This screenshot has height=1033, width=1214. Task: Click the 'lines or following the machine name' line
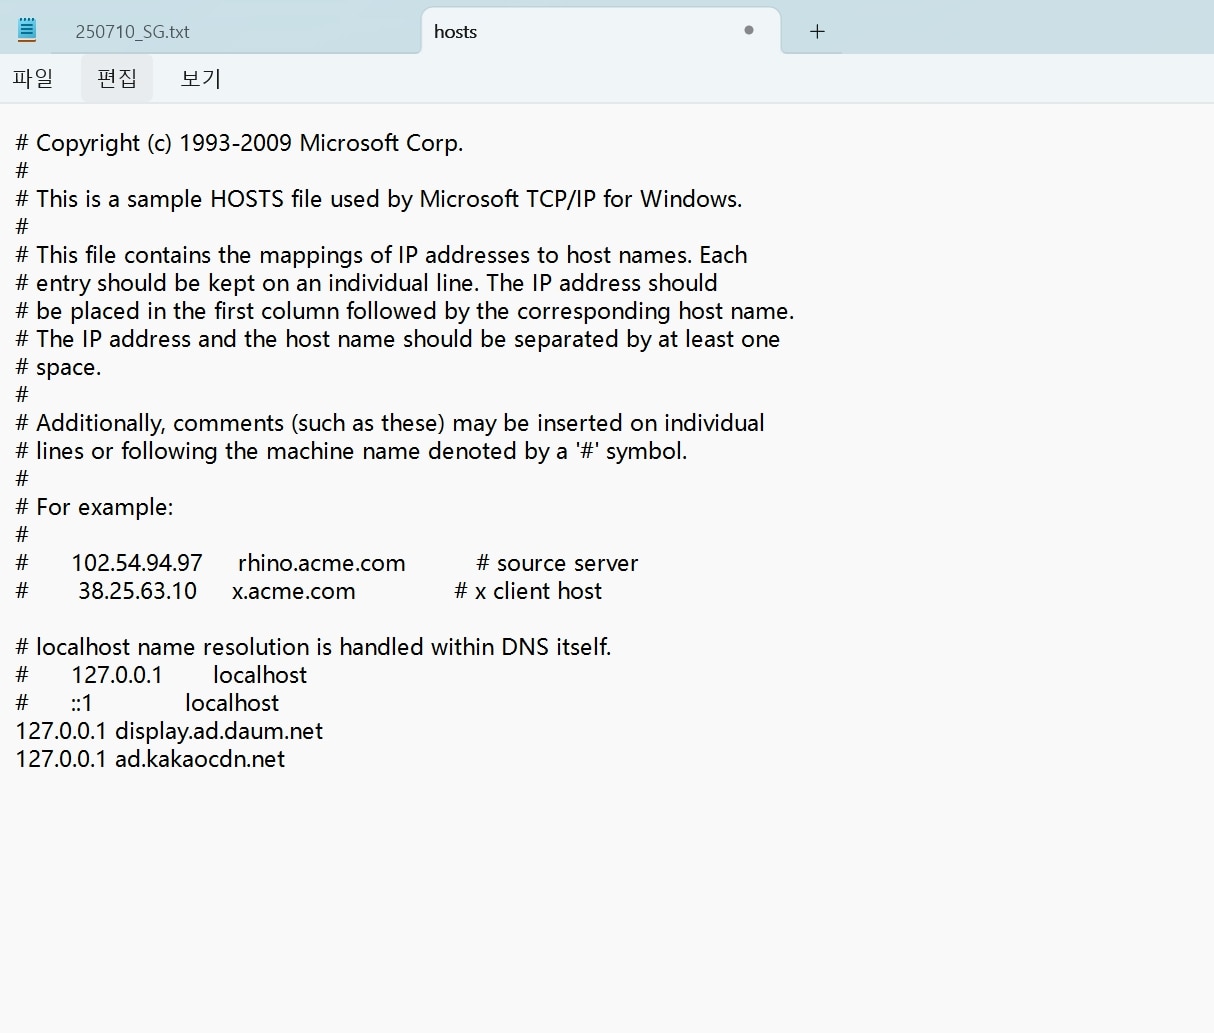(x=352, y=451)
